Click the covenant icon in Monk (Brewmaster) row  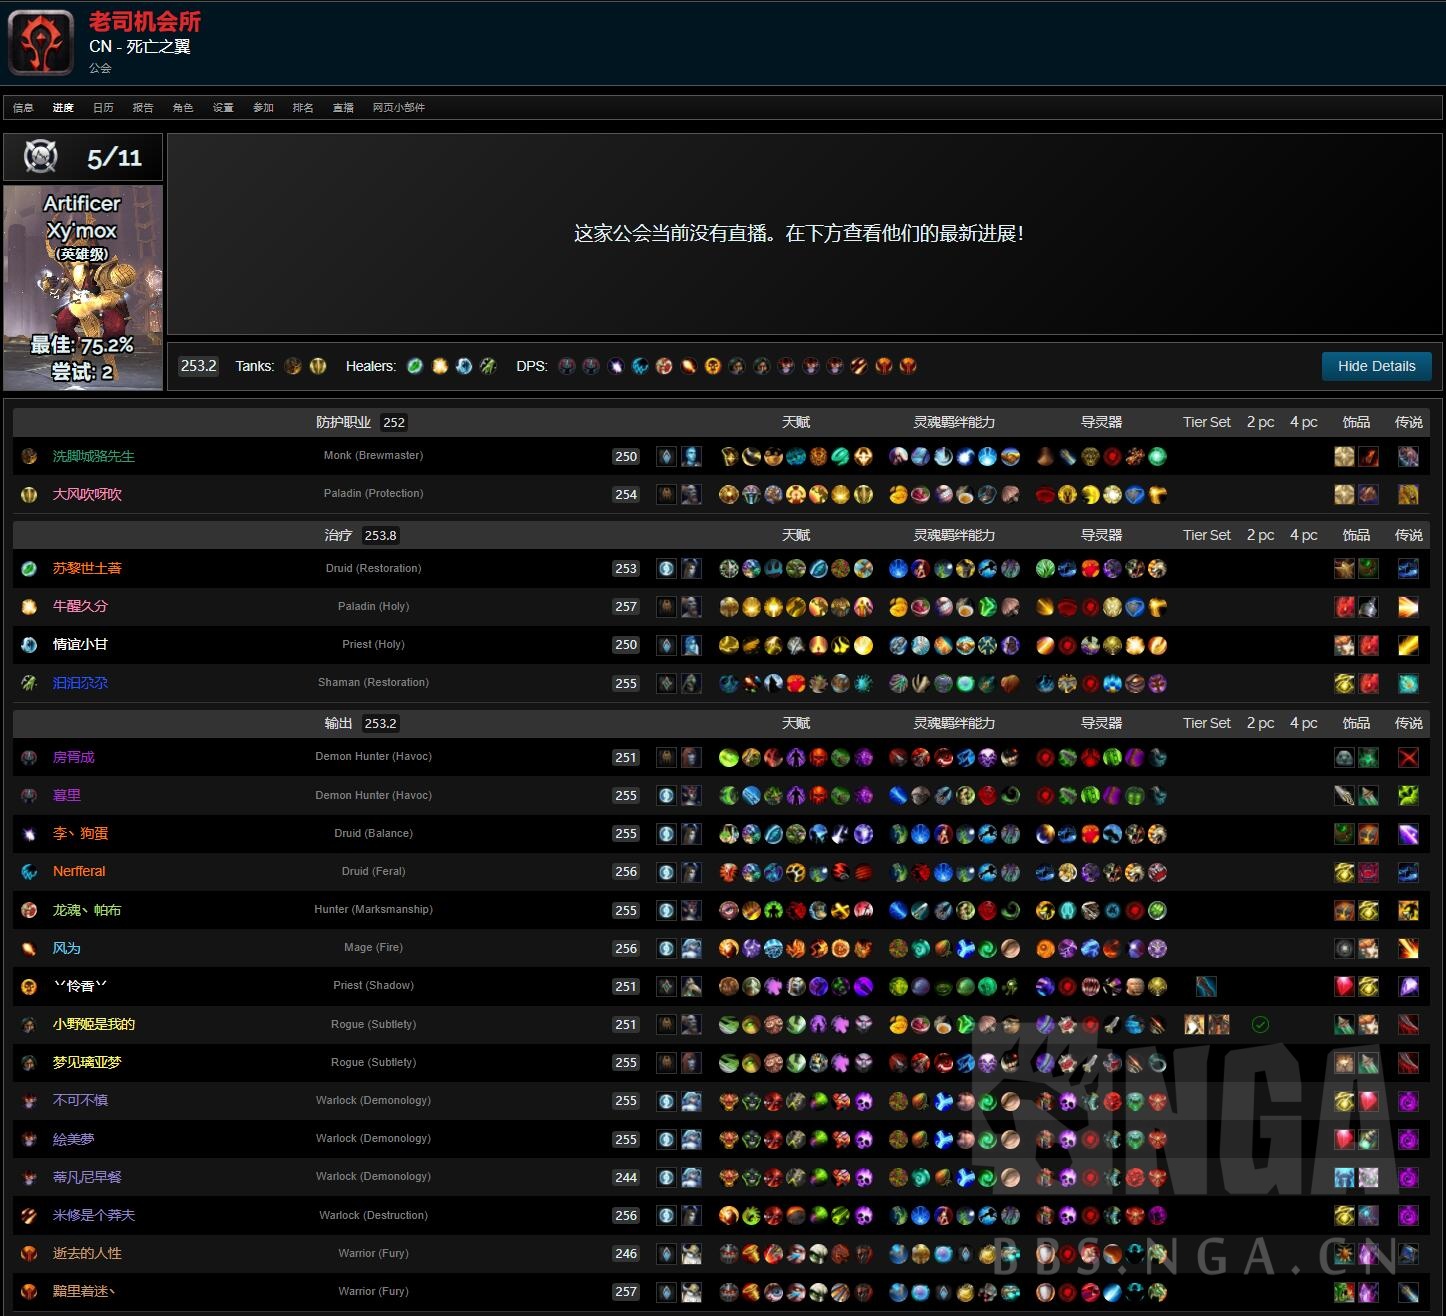point(666,457)
